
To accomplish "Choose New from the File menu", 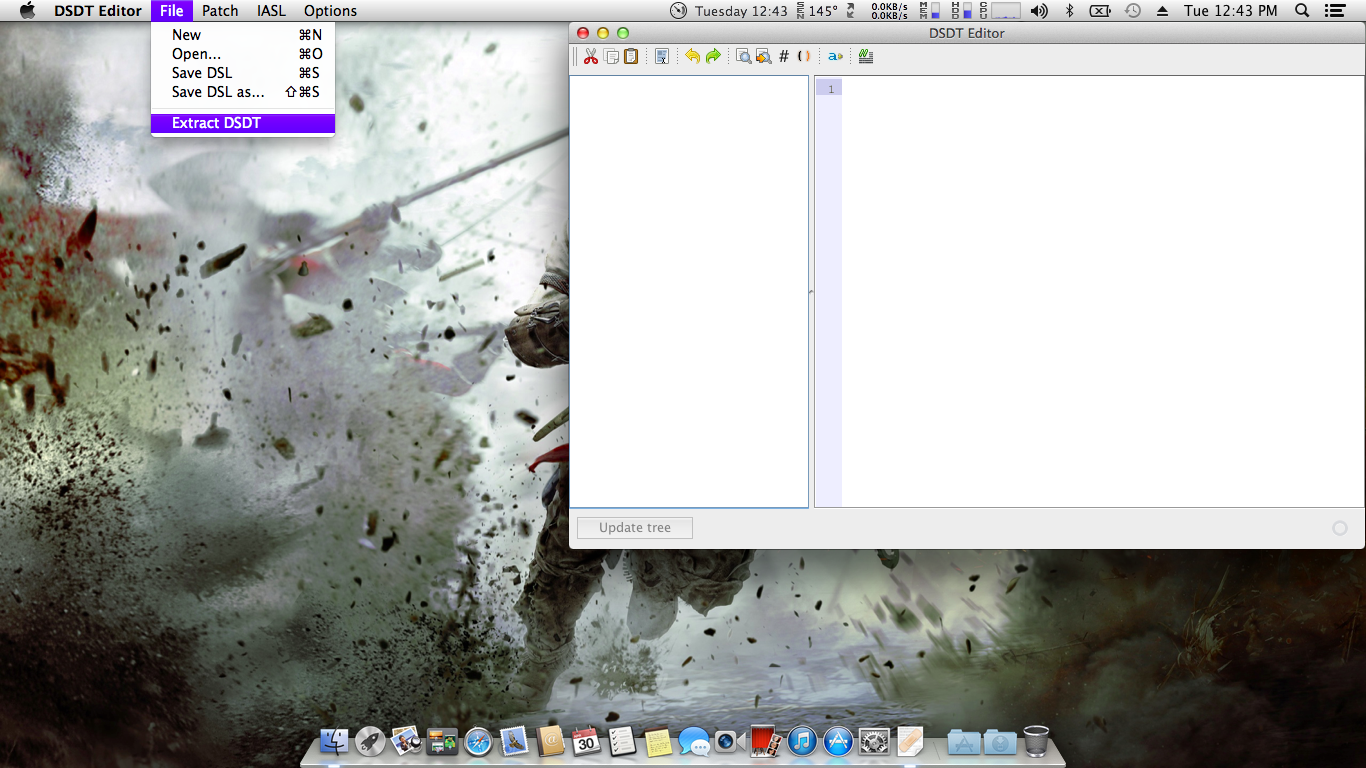I will [243, 35].
